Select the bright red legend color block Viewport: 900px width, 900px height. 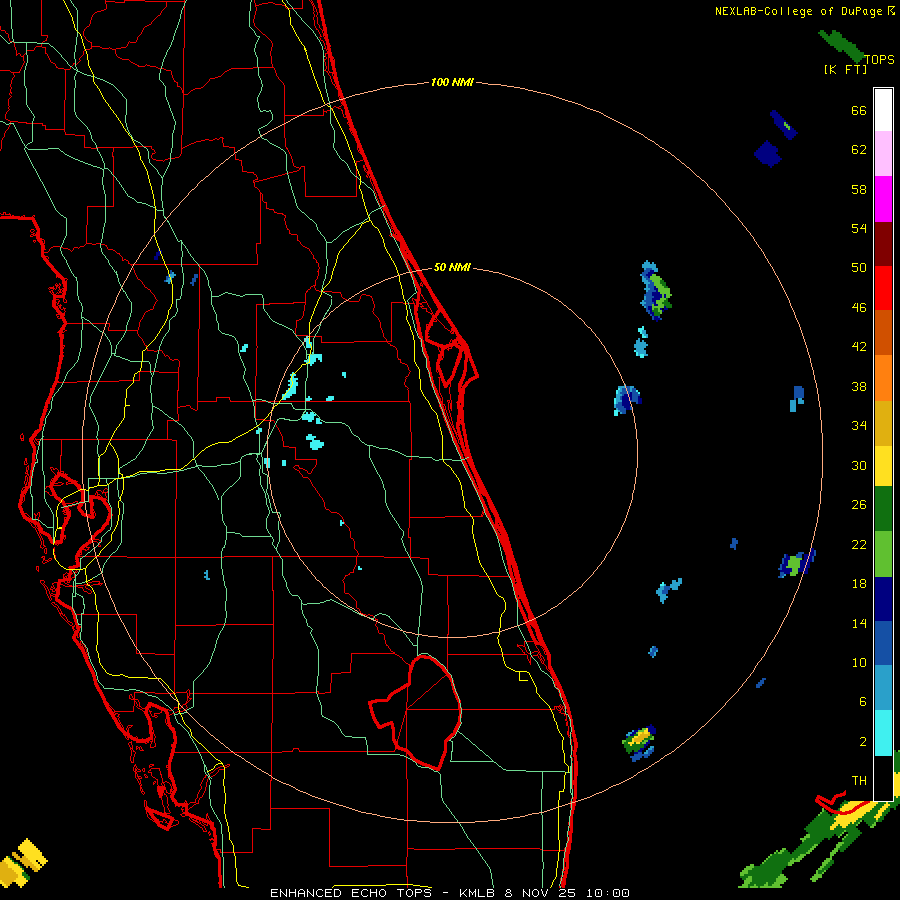pyautogui.click(x=883, y=288)
